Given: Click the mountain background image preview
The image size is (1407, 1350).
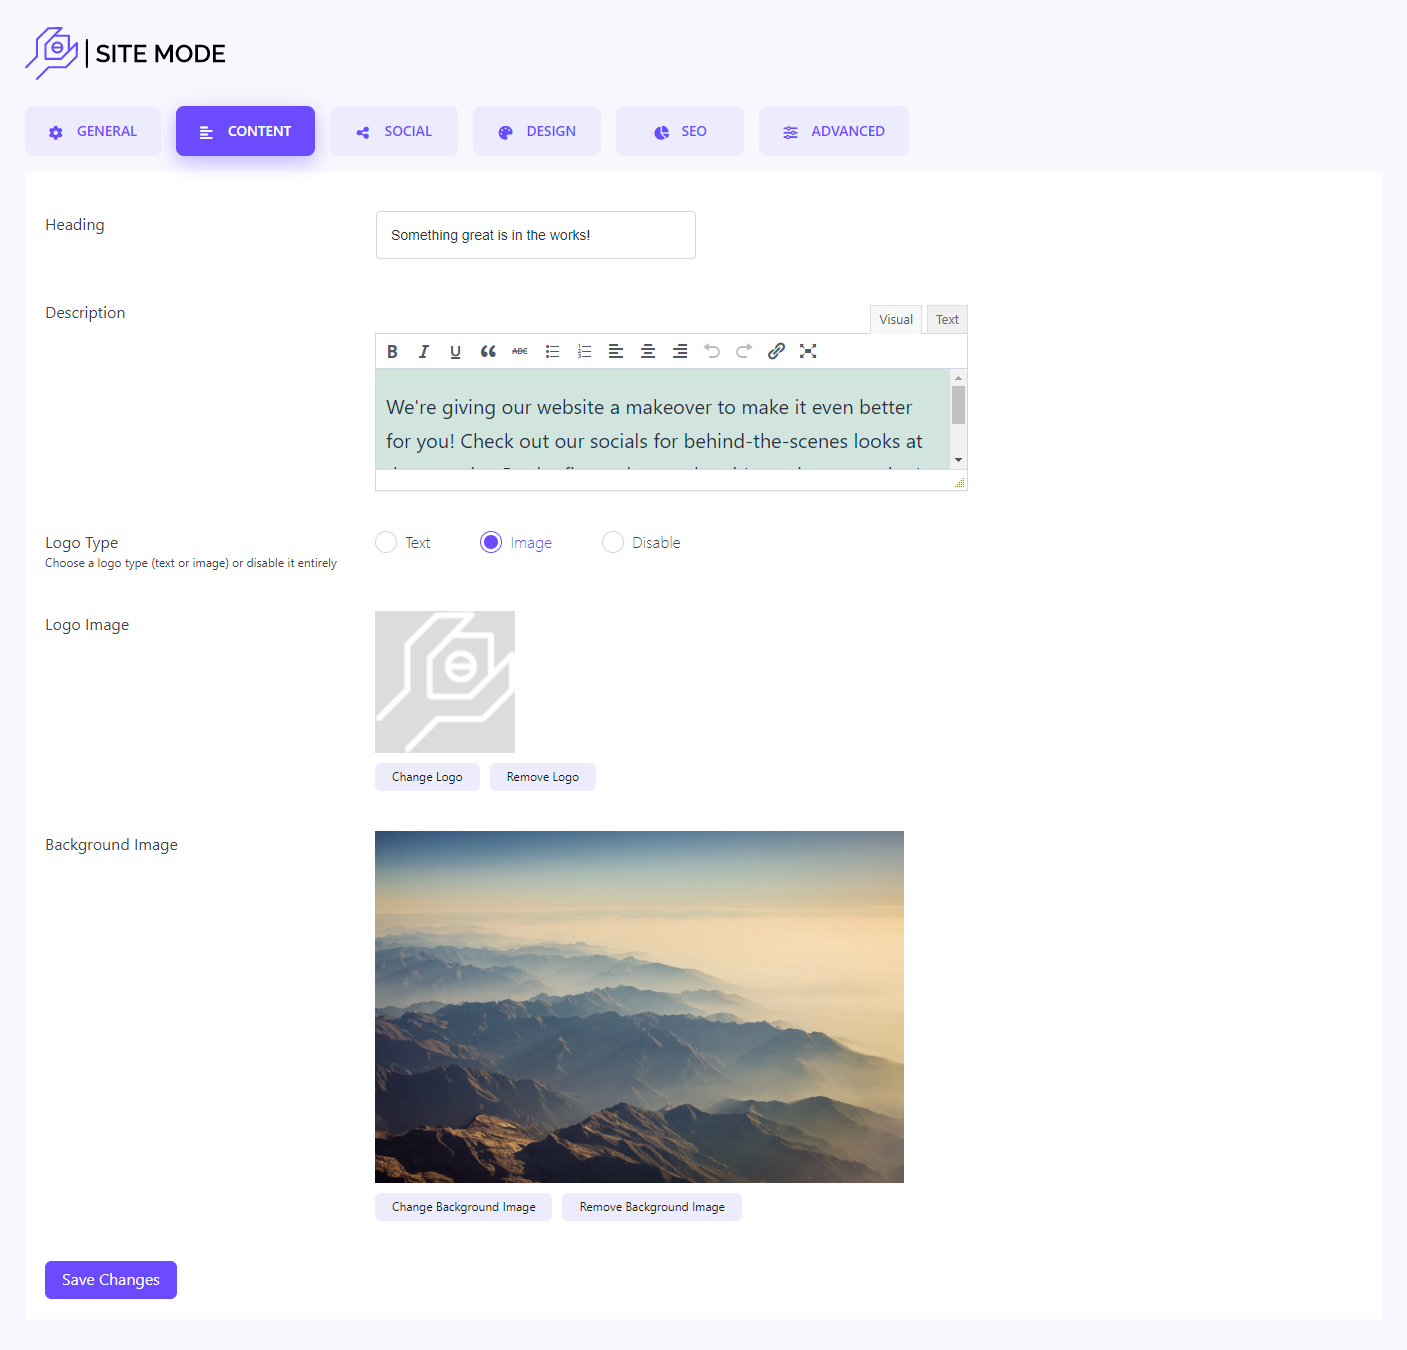Looking at the screenshot, I should click(639, 1007).
